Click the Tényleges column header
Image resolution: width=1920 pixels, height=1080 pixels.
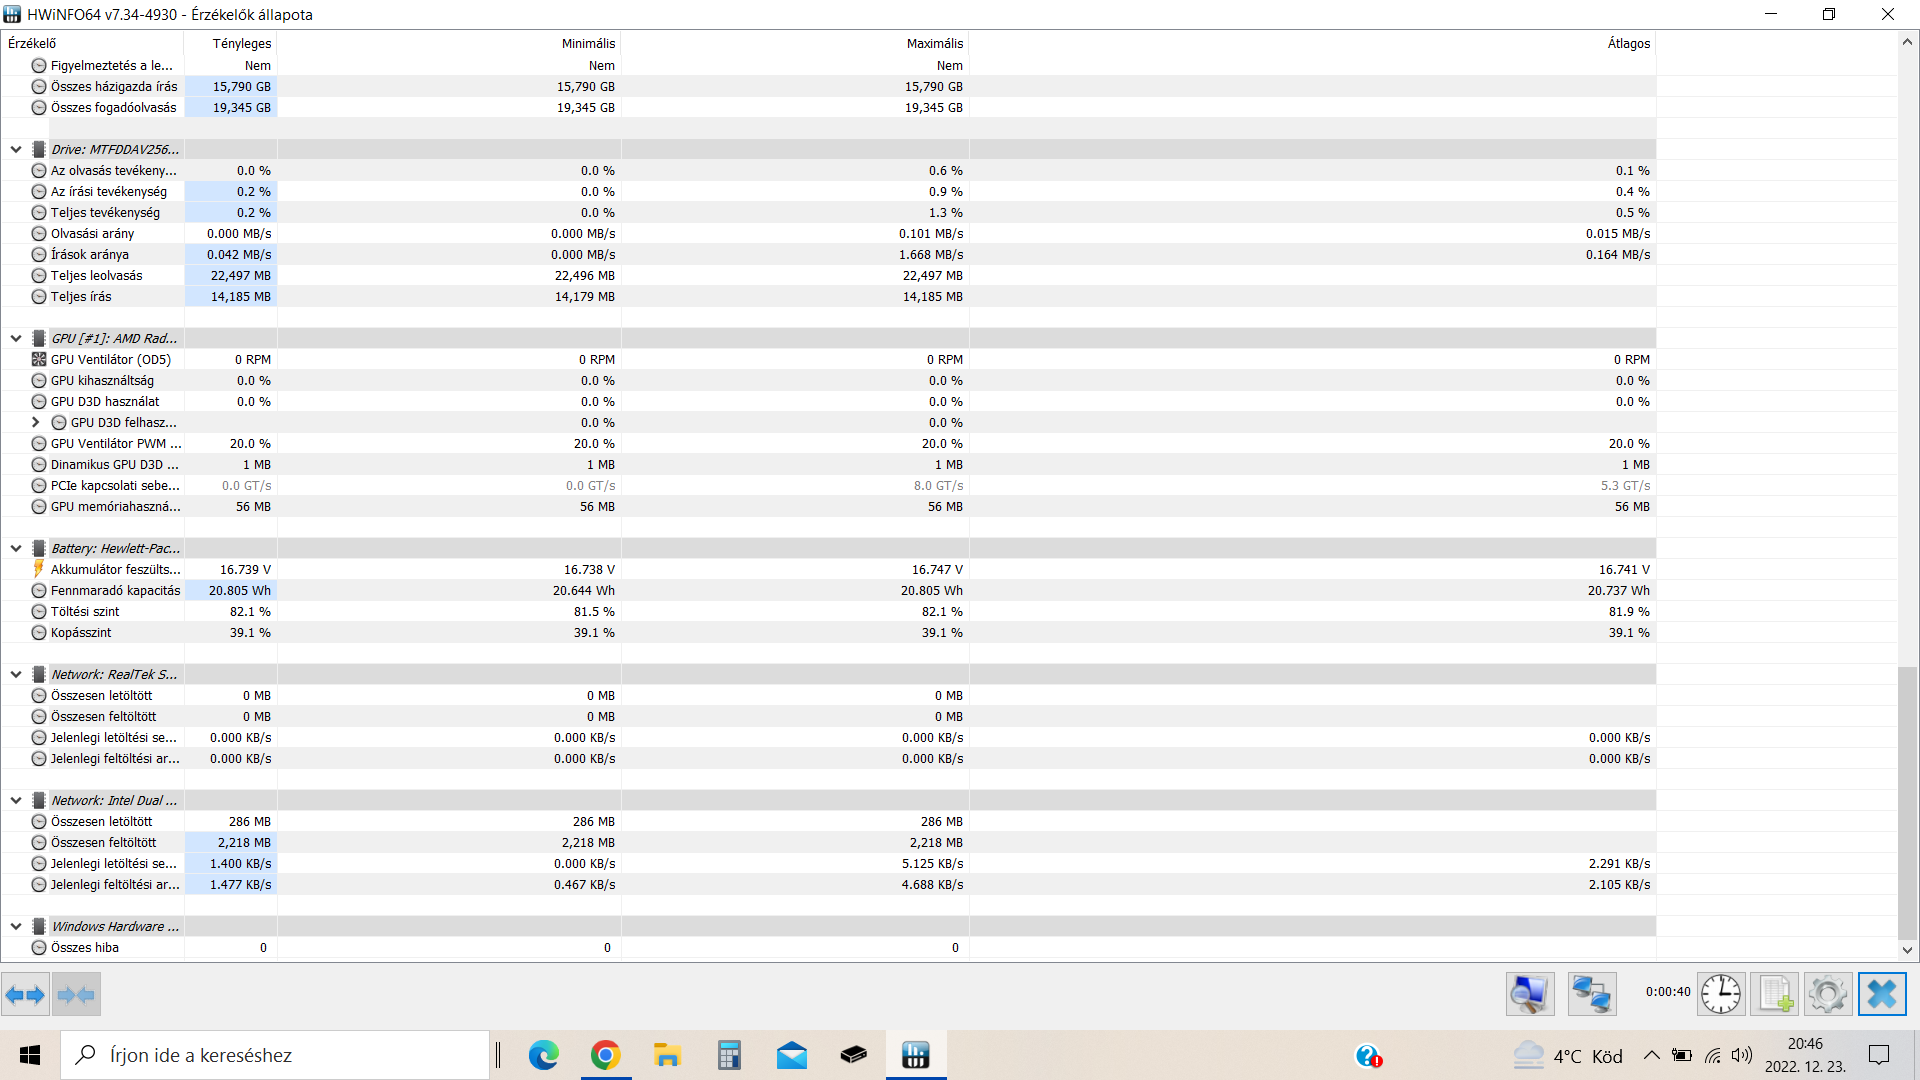coord(230,43)
